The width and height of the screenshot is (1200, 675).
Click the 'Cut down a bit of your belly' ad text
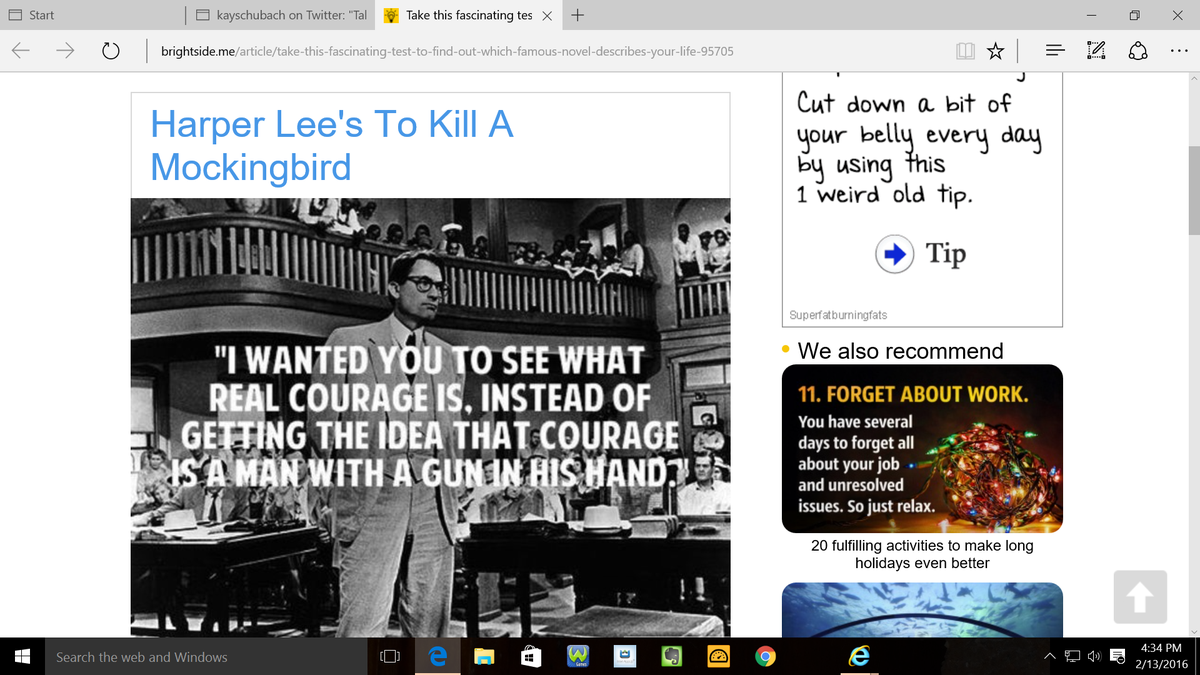point(919,148)
